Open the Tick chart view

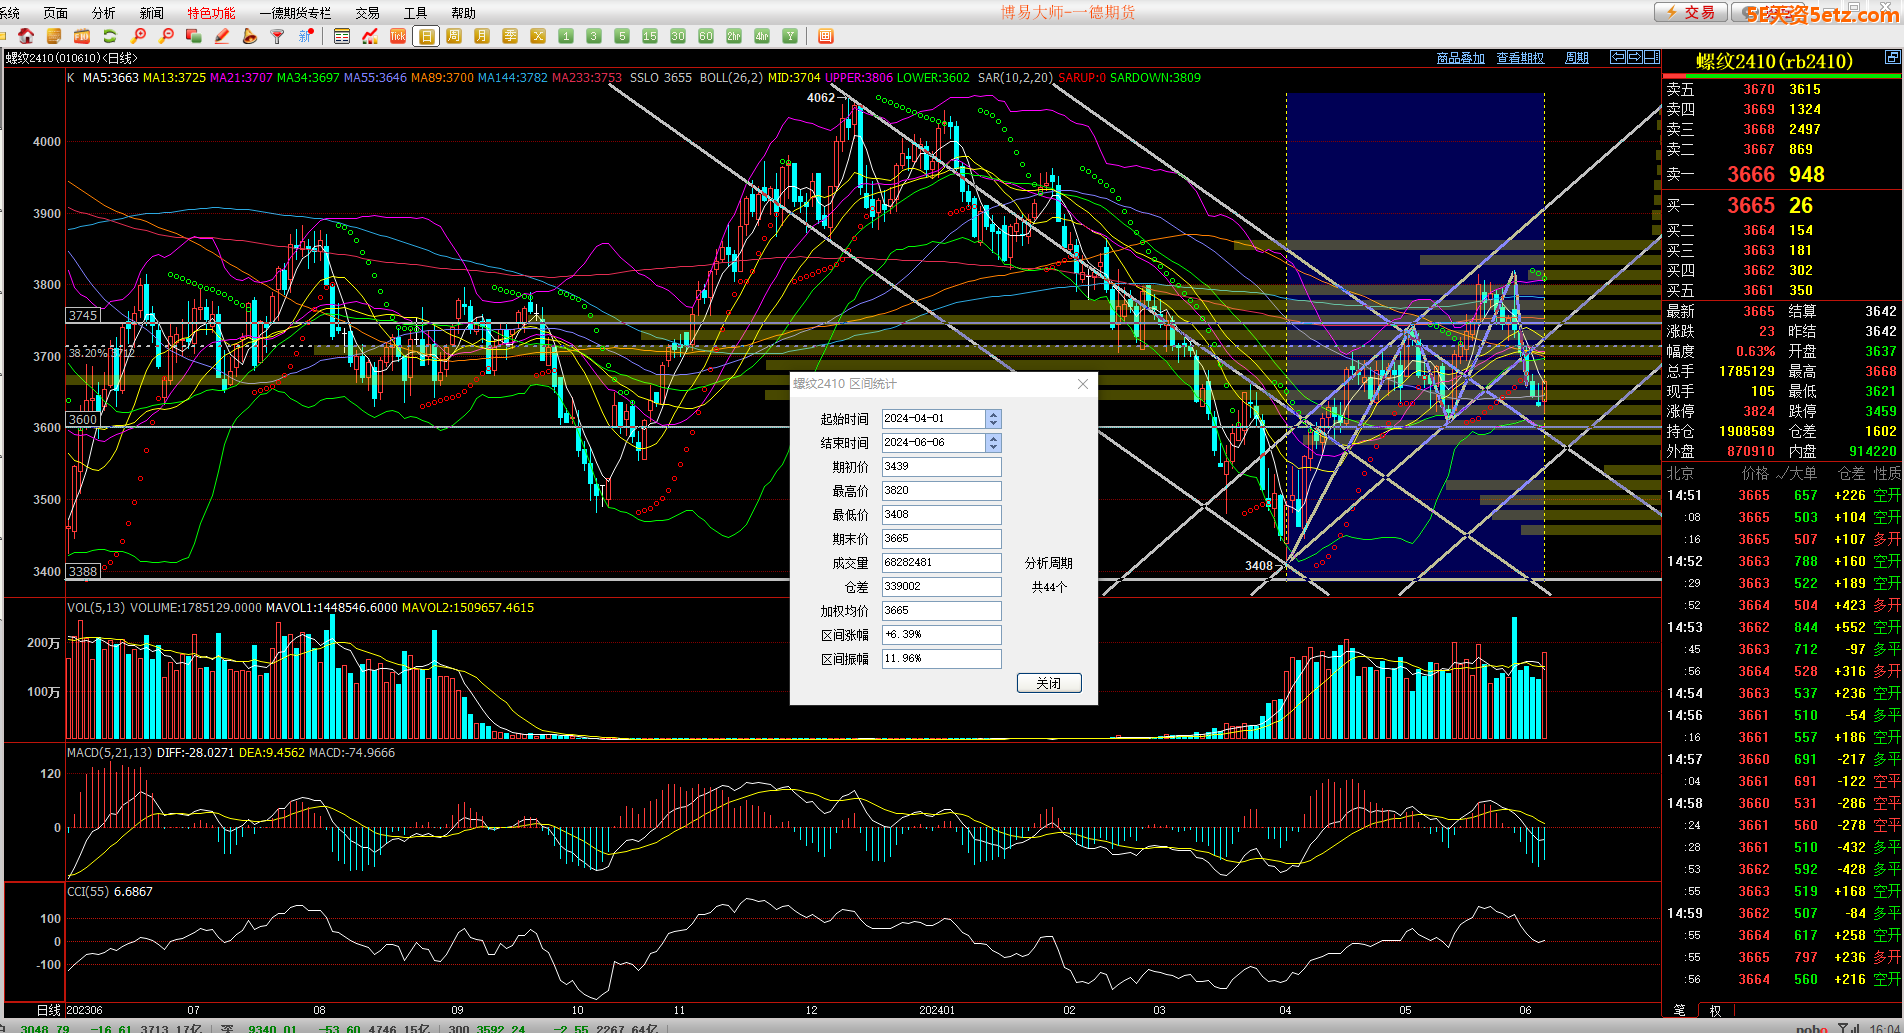[x=398, y=36]
